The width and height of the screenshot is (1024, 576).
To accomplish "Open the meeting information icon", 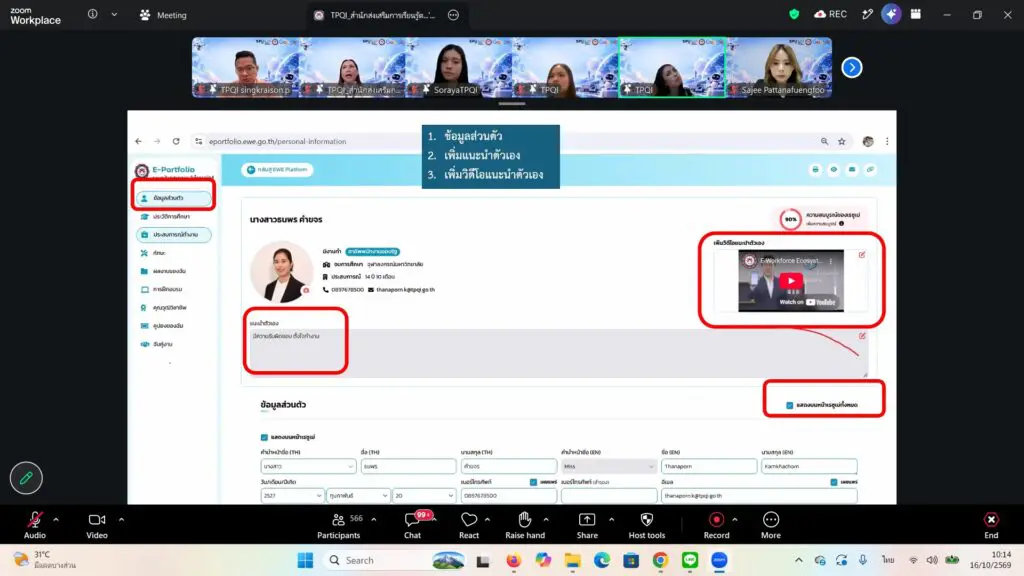I will click(x=93, y=14).
